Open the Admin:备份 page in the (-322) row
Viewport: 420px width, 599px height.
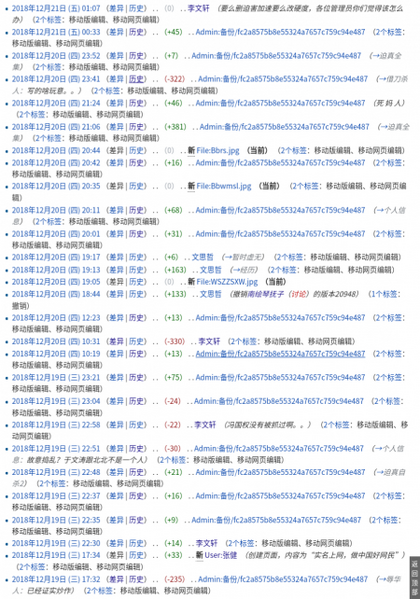pyautogui.click(x=283, y=79)
